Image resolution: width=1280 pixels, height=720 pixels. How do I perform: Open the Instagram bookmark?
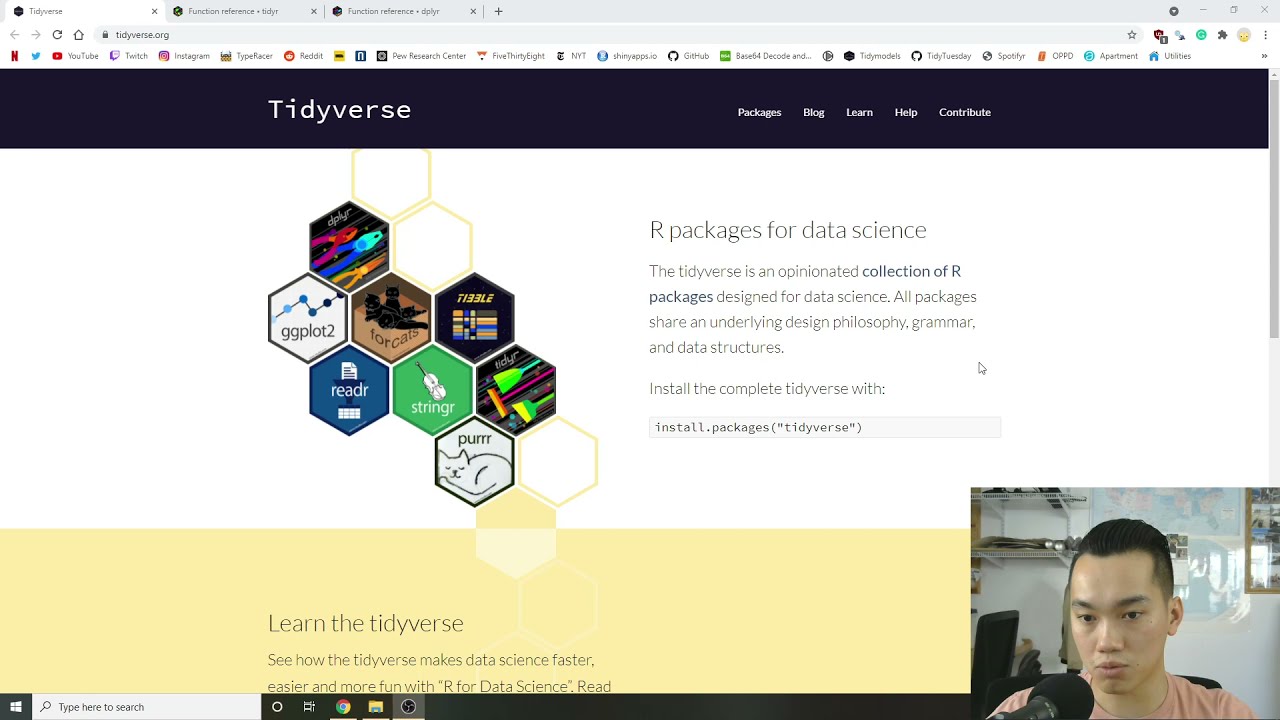tap(184, 56)
